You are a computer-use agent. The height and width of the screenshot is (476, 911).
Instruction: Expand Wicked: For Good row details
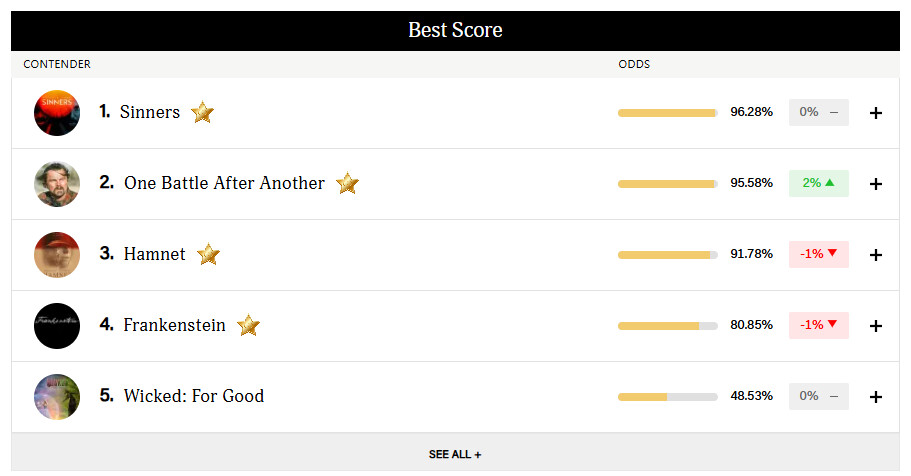876,396
